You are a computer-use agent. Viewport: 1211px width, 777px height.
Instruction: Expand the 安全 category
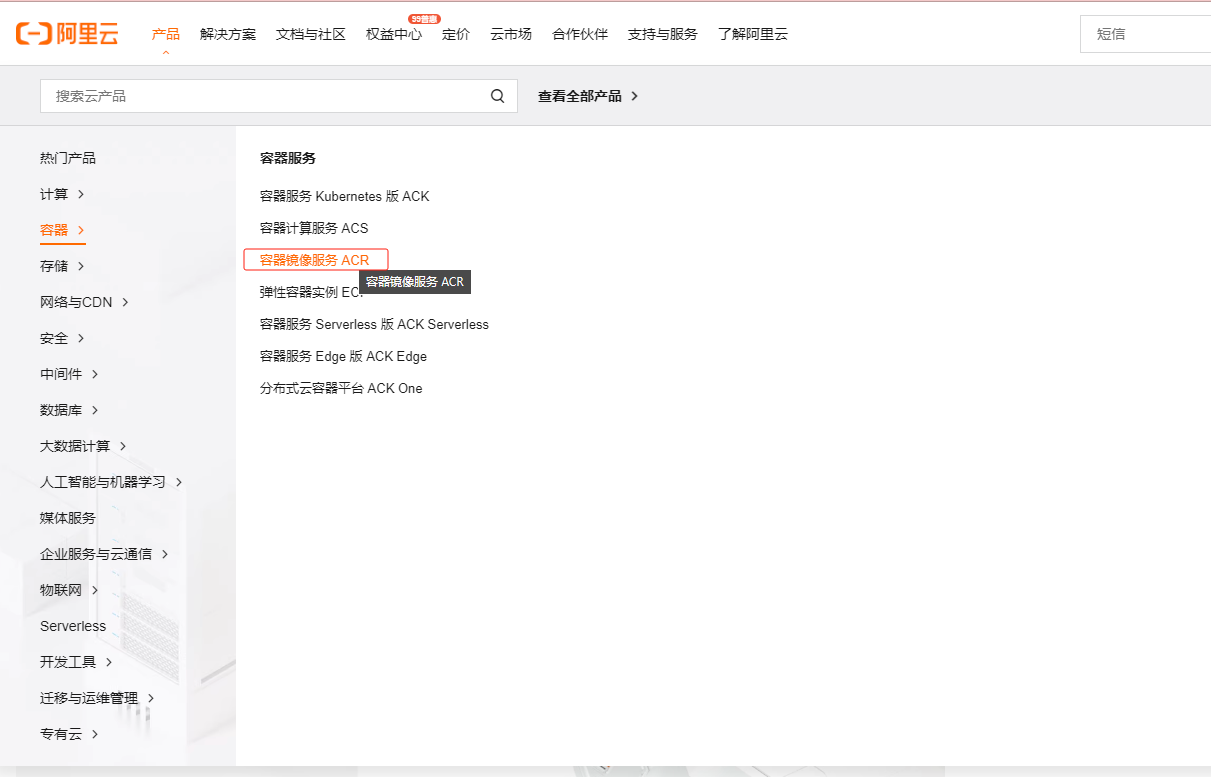click(62, 338)
